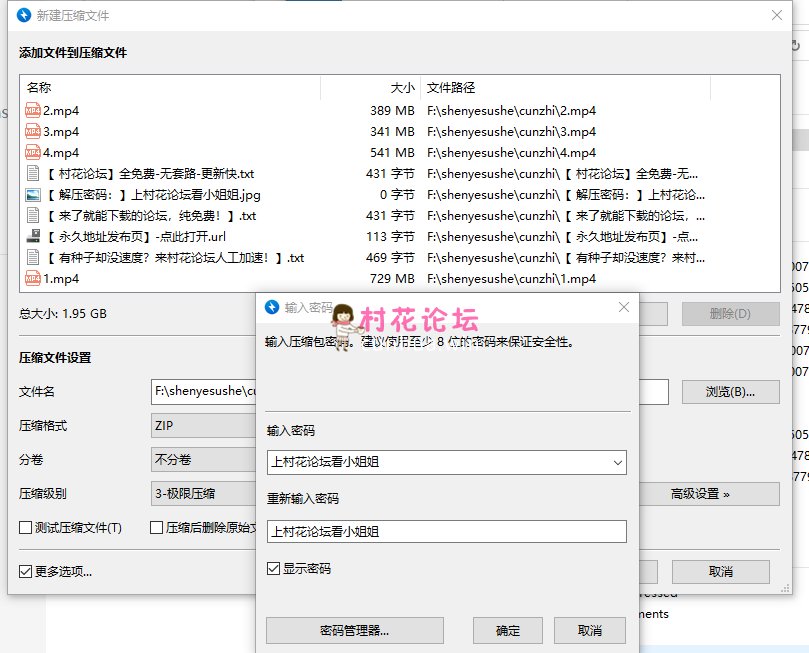Uncheck the 更多选项 checkbox
The height and width of the screenshot is (653, 809).
click(x=26, y=572)
